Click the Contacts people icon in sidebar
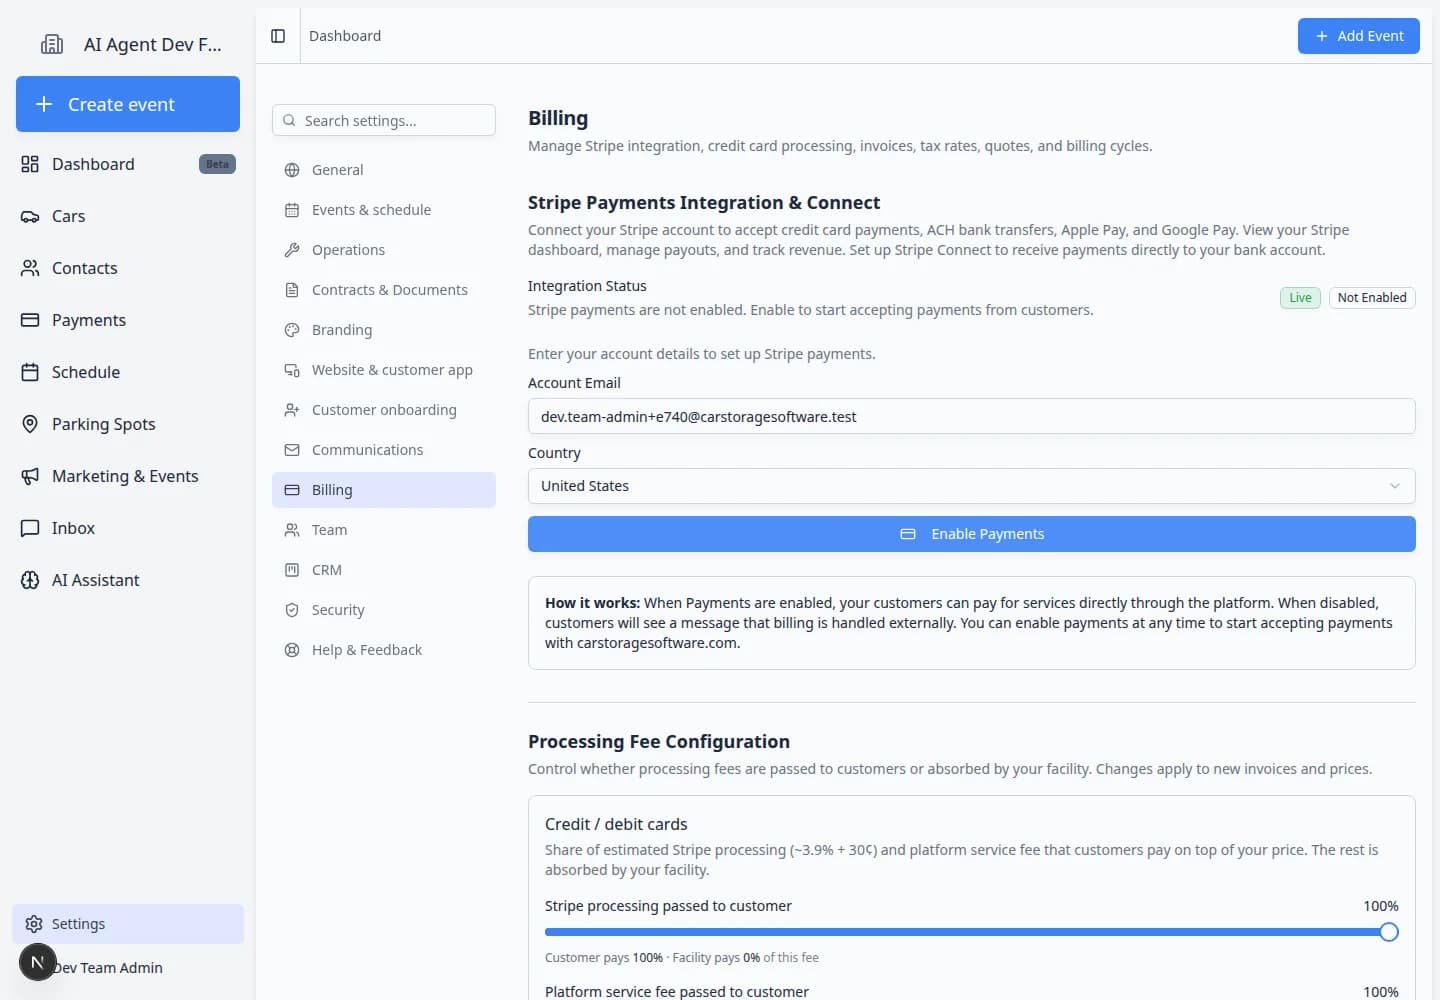Viewport: 1440px width, 1000px height. [x=30, y=268]
